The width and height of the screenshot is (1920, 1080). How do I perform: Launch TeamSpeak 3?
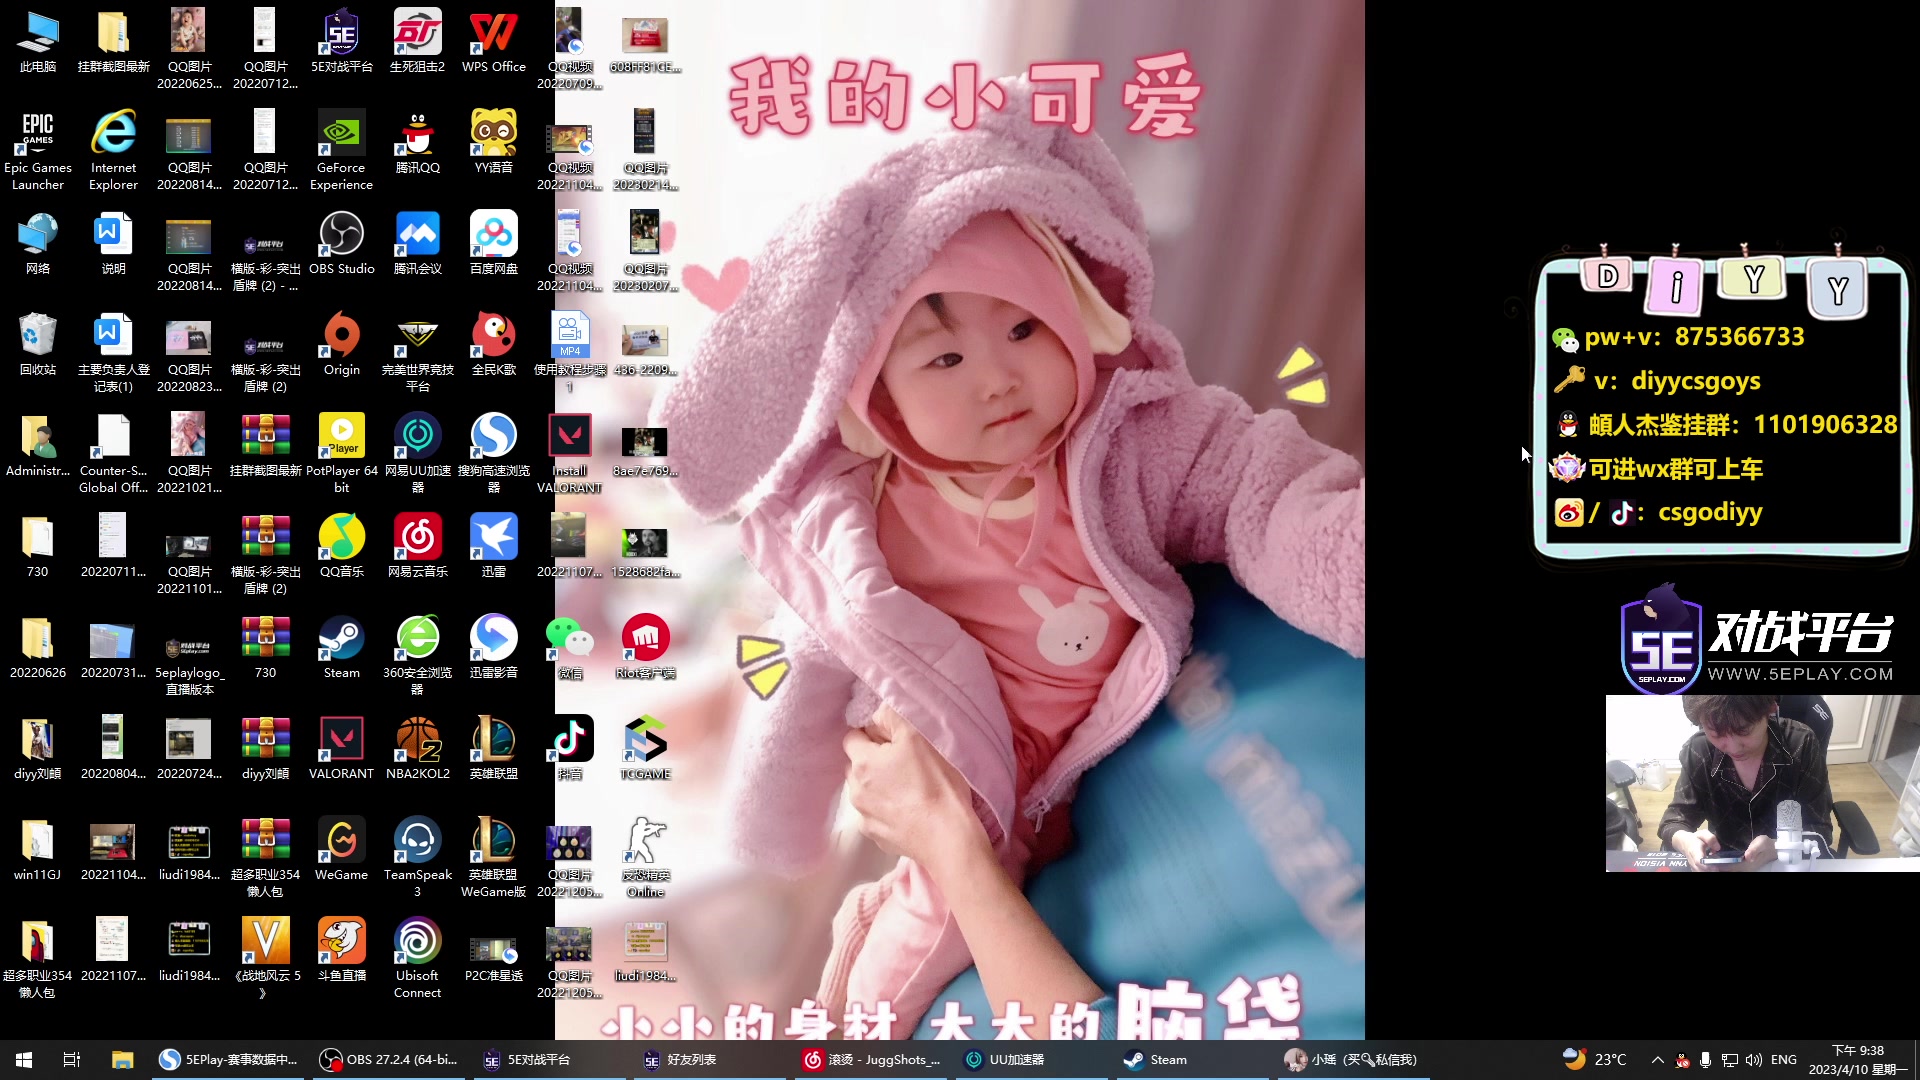click(x=417, y=857)
